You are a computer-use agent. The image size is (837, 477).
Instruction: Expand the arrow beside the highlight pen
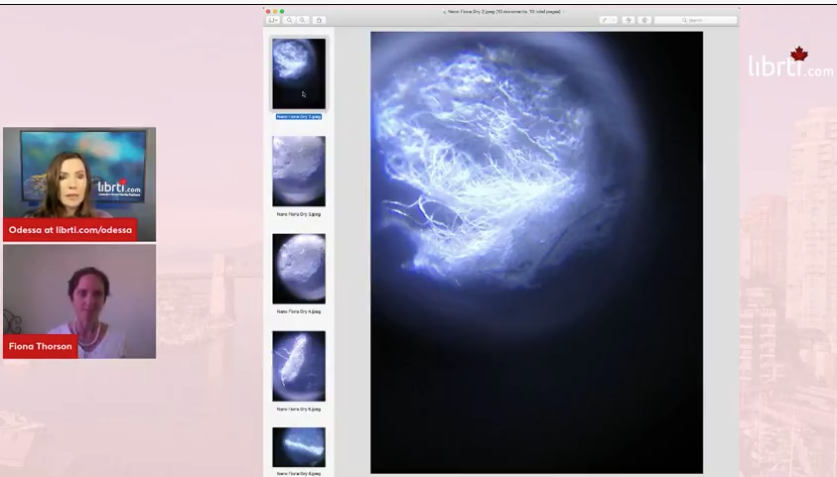[614, 20]
